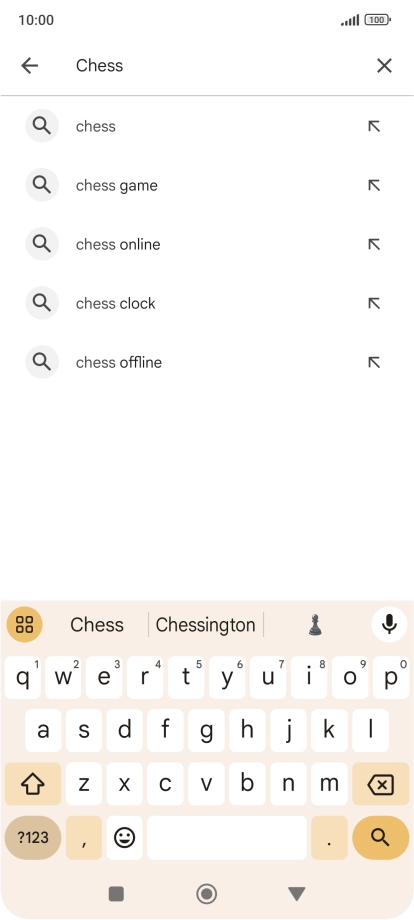414x920 pixels.
Task: Tap the backspace delete key
Action: click(381, 784)
